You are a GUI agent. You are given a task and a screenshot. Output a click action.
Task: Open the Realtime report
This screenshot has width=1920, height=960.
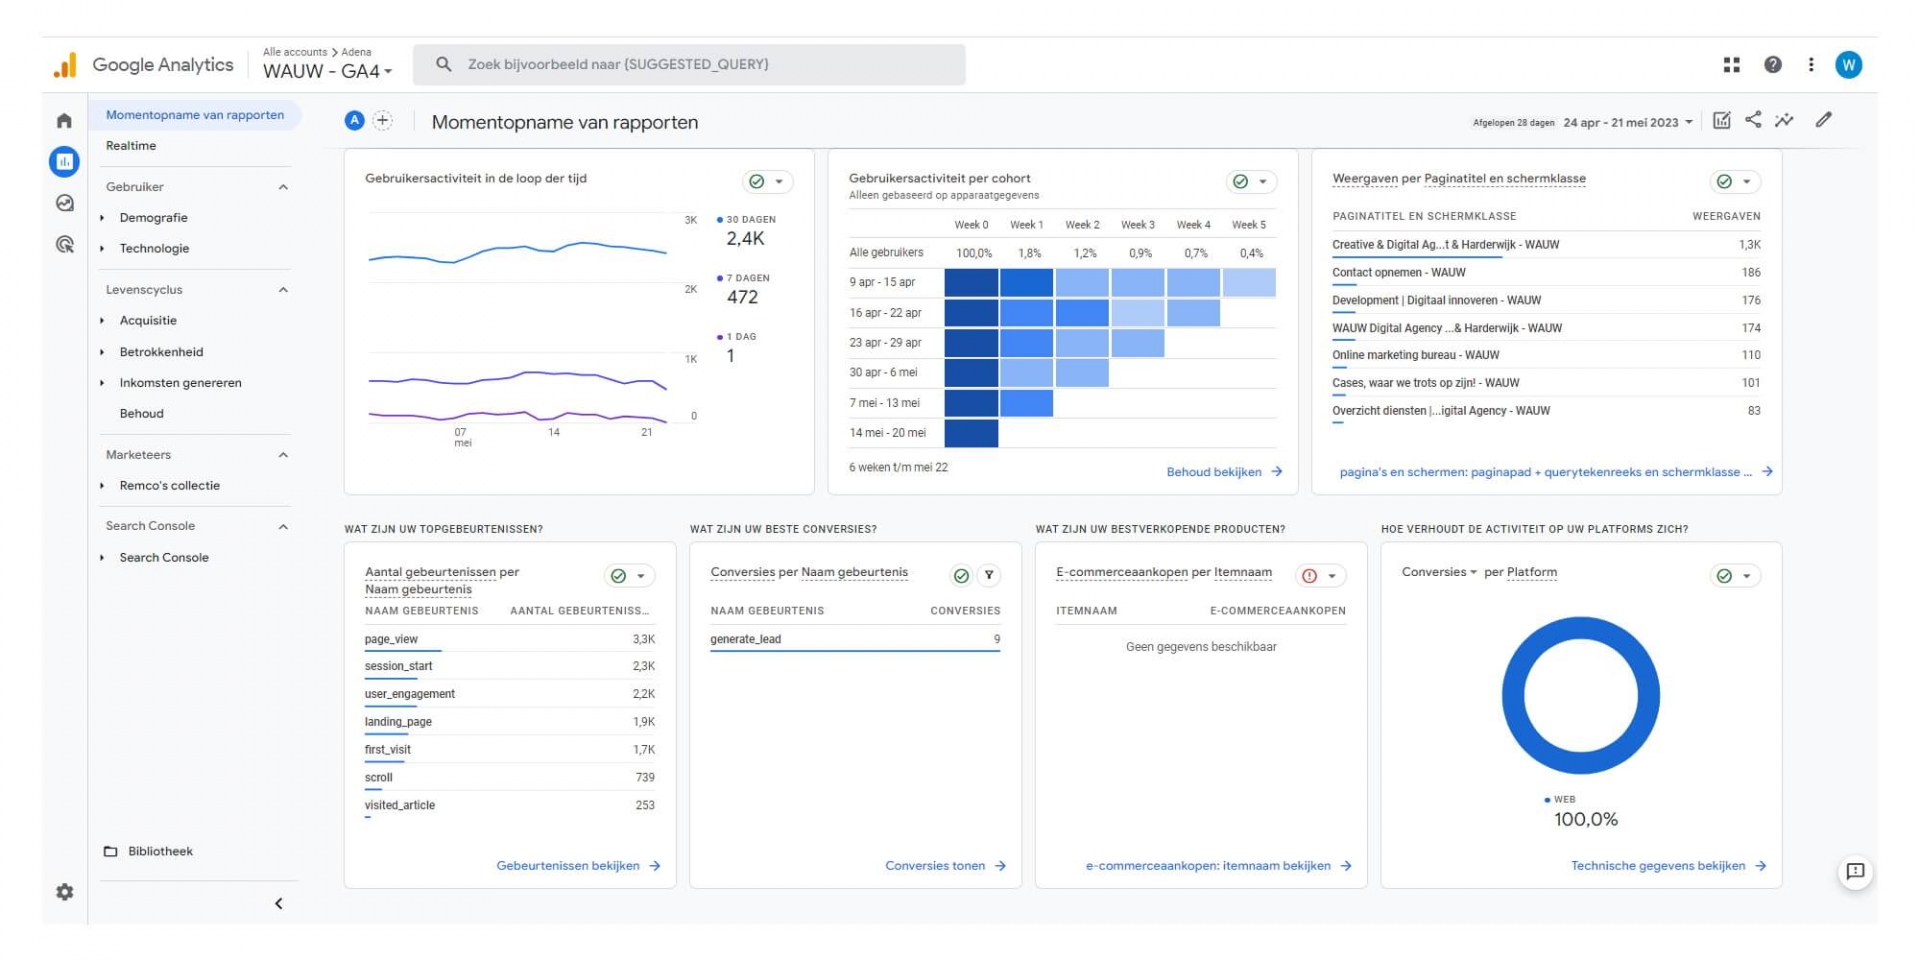point(131,146)
